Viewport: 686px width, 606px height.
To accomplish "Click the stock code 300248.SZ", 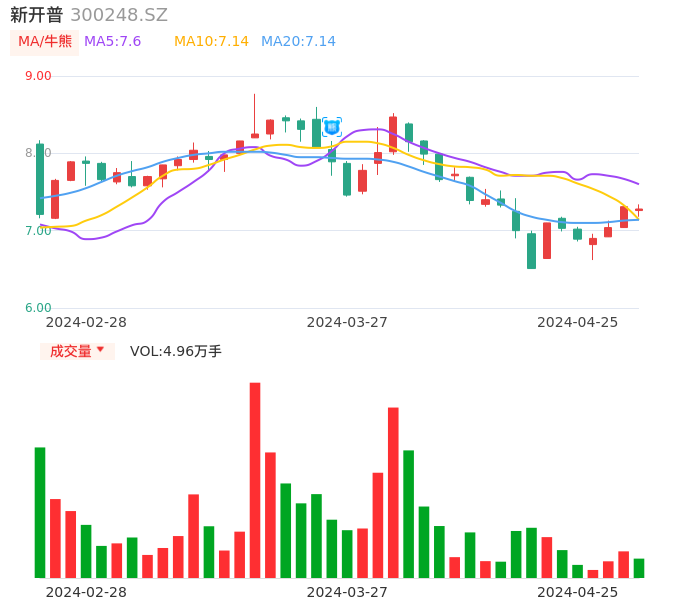I will pyautogui.click(x=119, y=15).
